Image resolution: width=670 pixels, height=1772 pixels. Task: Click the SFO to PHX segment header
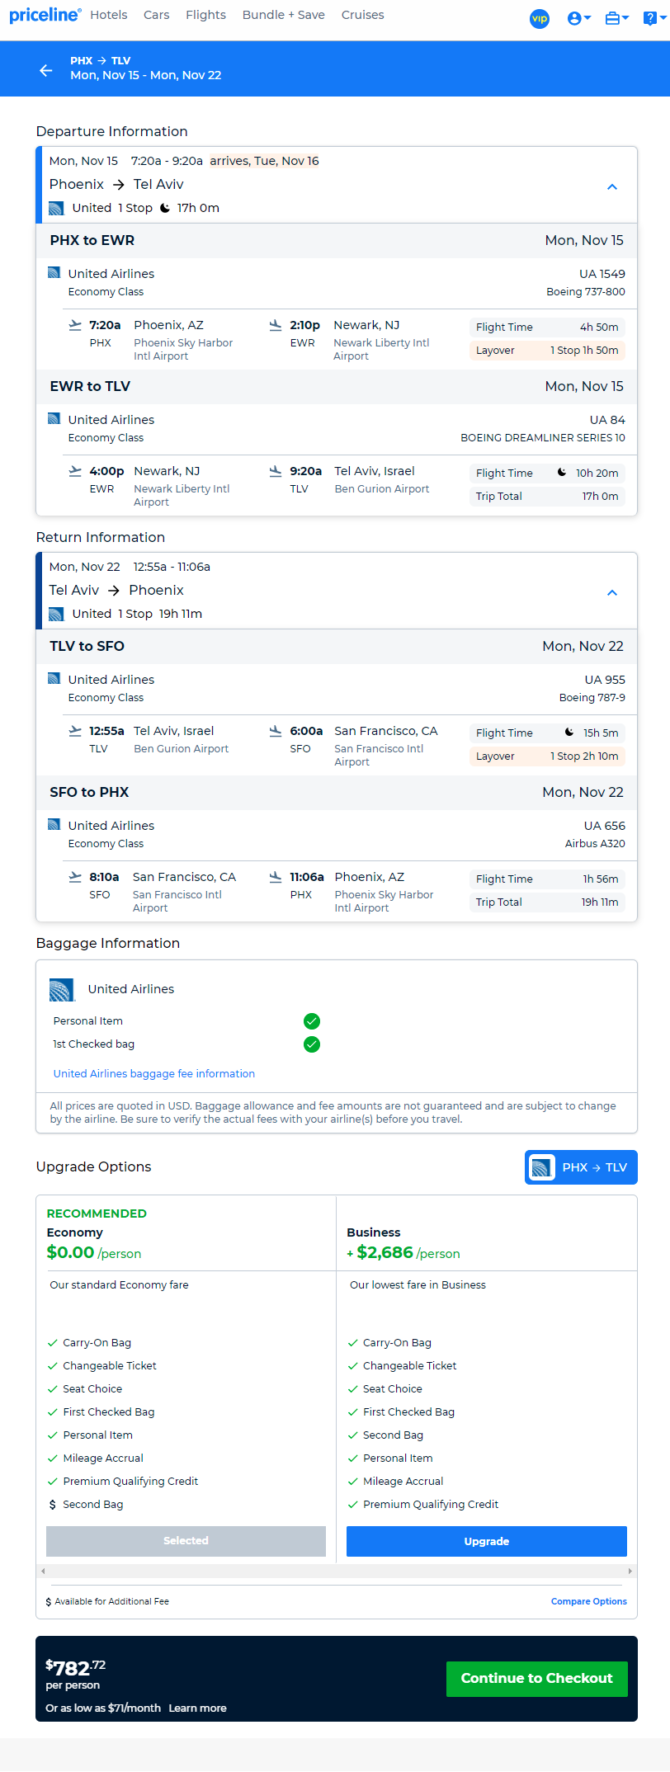[x=336, y=792]
